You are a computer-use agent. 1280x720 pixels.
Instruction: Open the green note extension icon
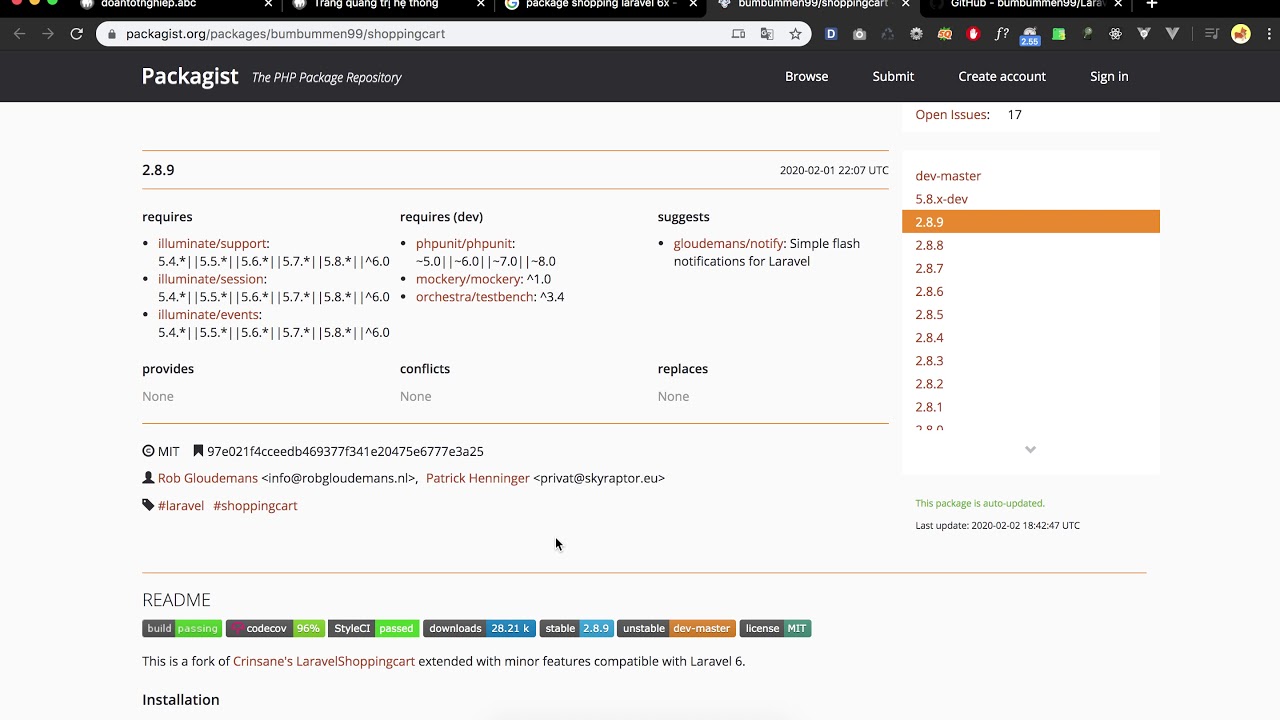1058,34
